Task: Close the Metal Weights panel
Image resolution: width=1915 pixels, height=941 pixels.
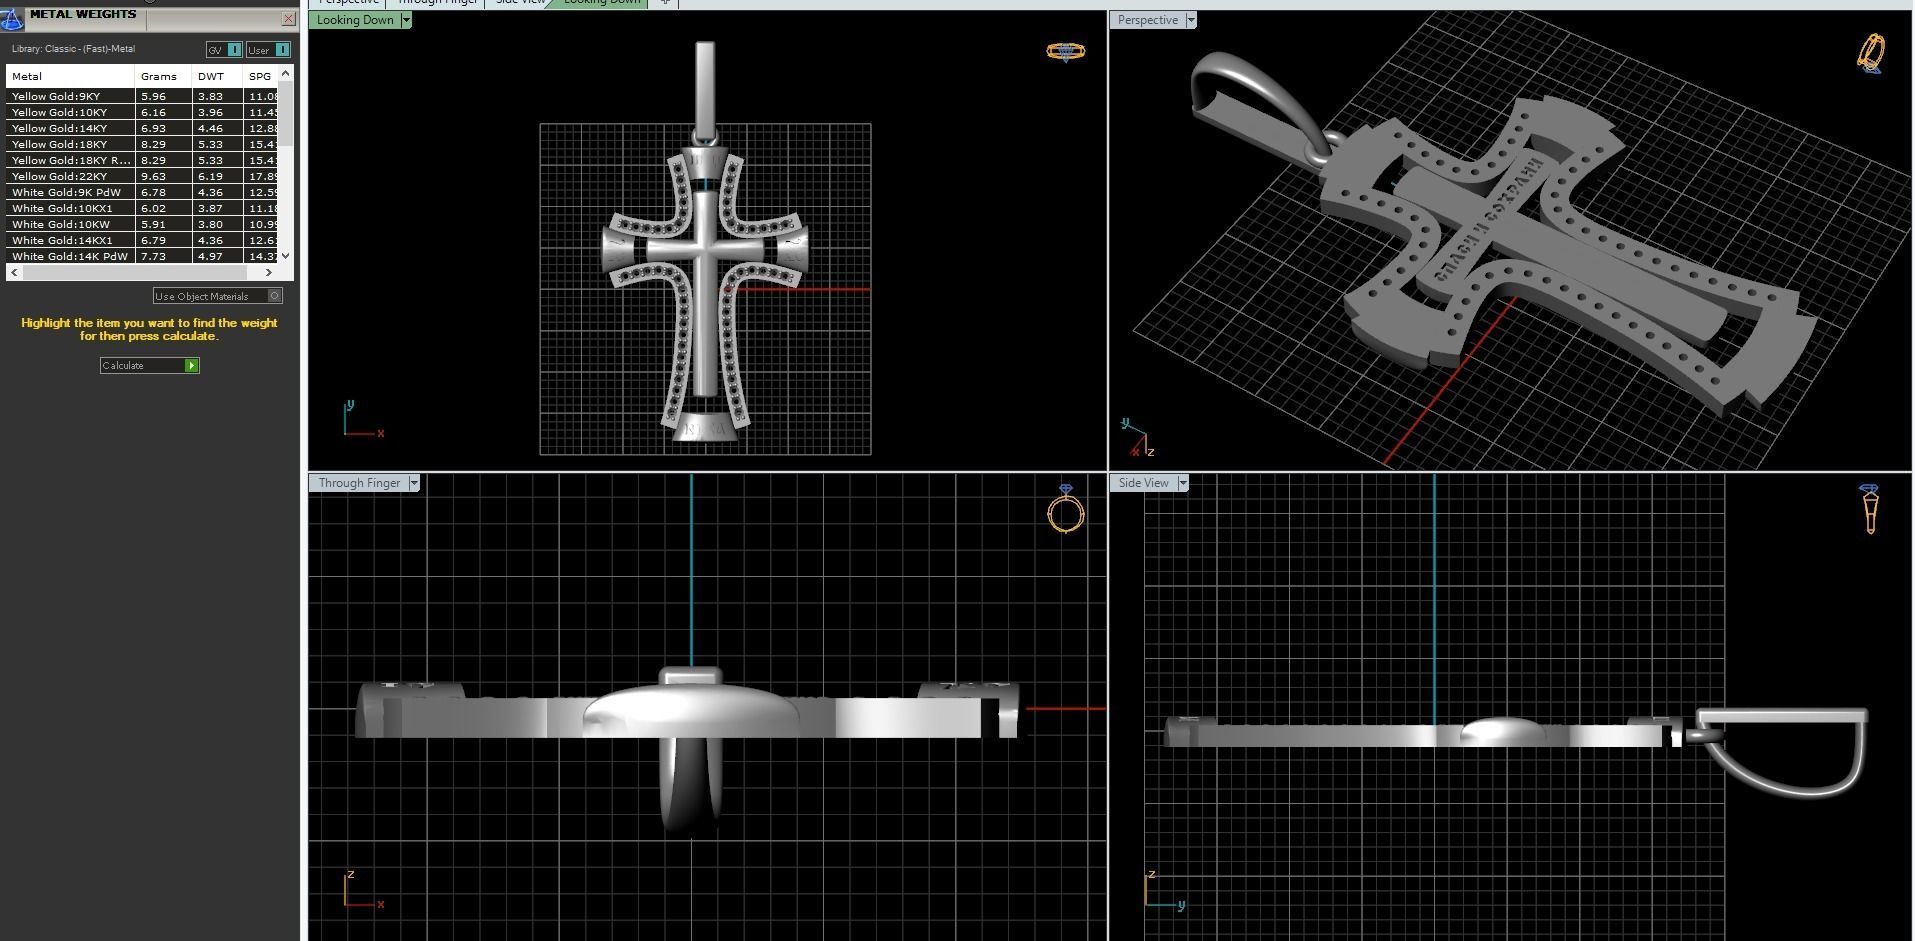Action: click(x=288, y=18)
